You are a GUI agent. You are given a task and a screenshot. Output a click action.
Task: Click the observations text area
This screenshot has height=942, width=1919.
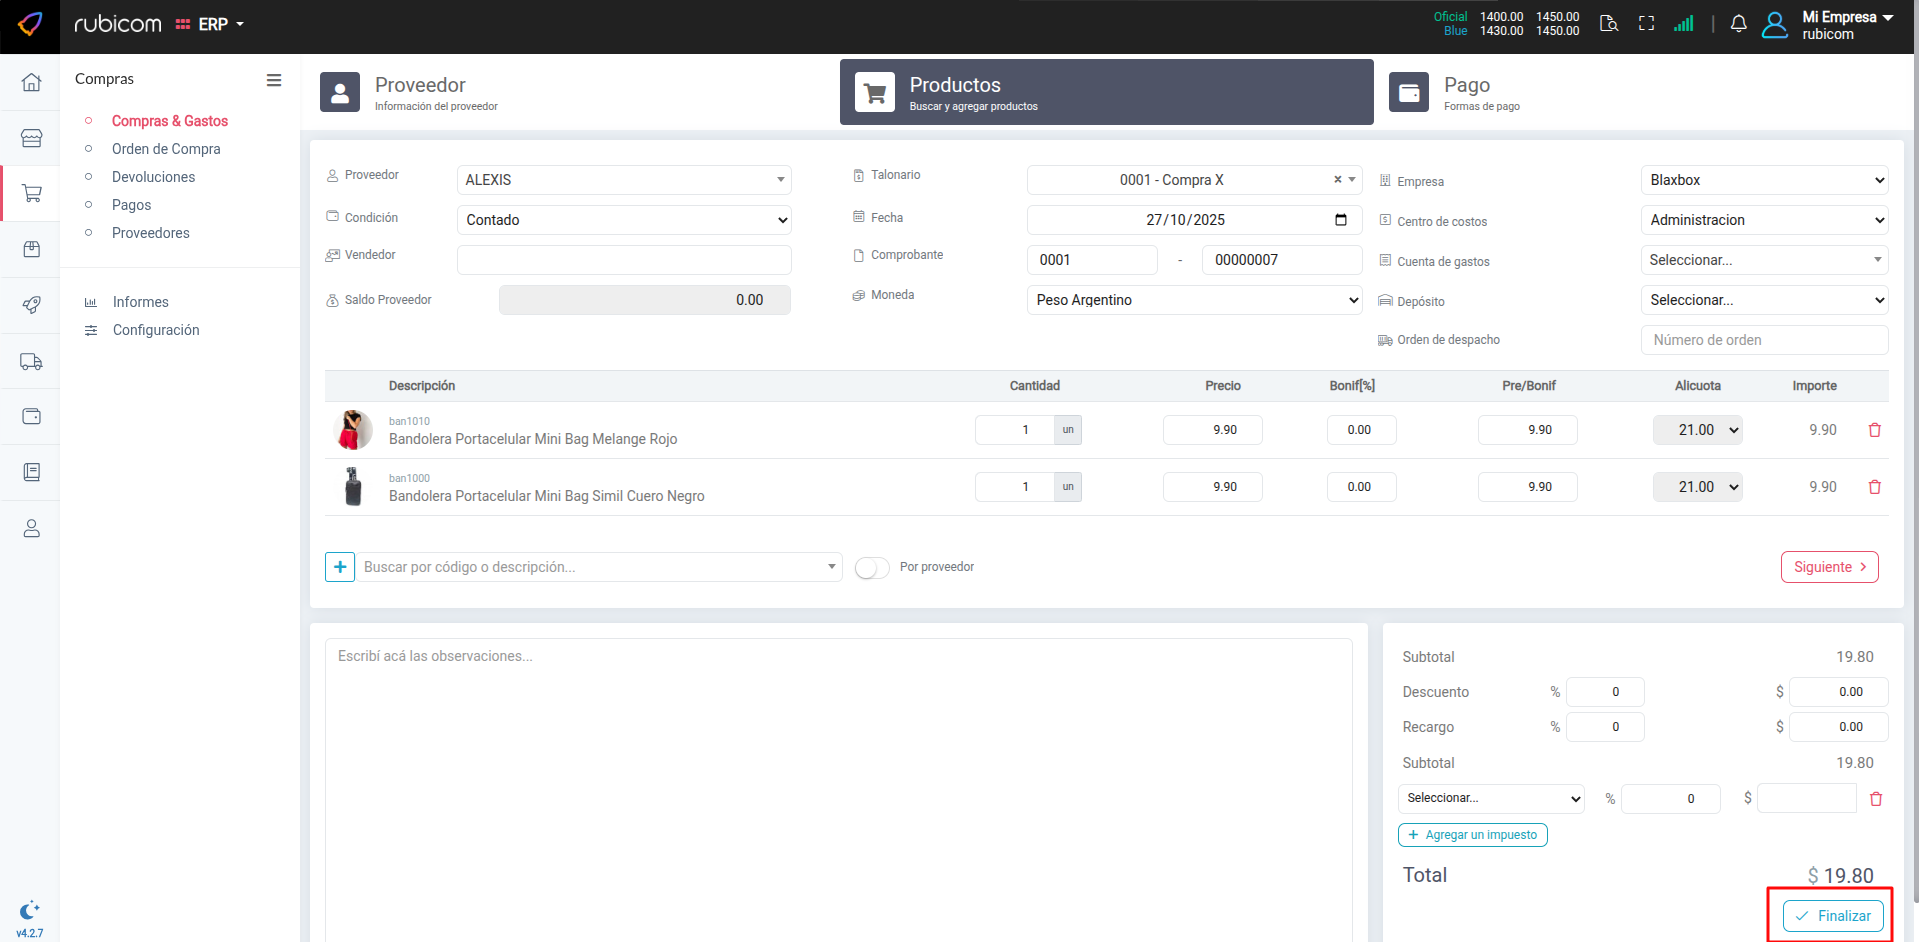click(838, 780)
